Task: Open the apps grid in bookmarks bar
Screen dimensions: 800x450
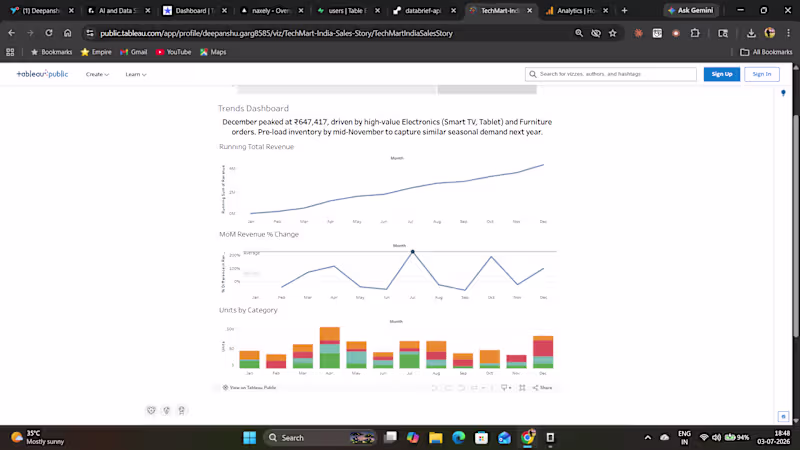Action: [x=10, y=52]
